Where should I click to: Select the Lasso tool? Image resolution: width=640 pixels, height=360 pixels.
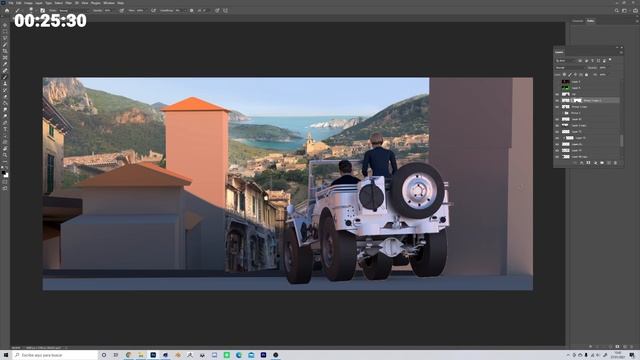[5, 38]
